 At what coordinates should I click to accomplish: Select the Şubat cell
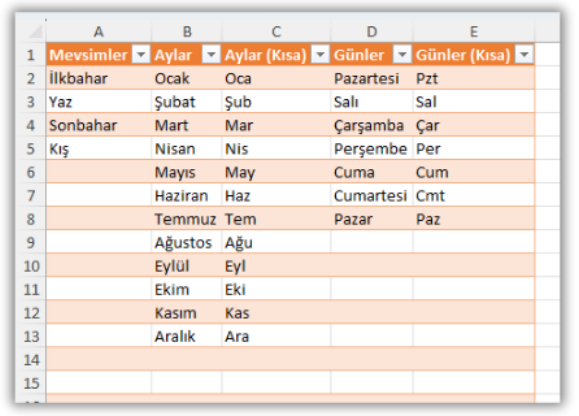point(186,102)
